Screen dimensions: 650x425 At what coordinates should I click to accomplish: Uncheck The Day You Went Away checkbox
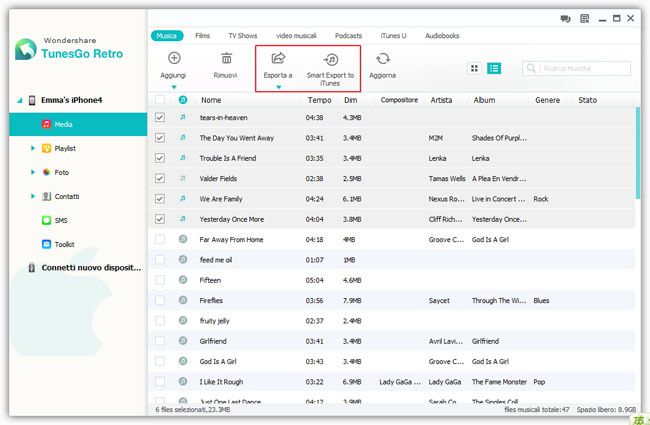[160, 138]
